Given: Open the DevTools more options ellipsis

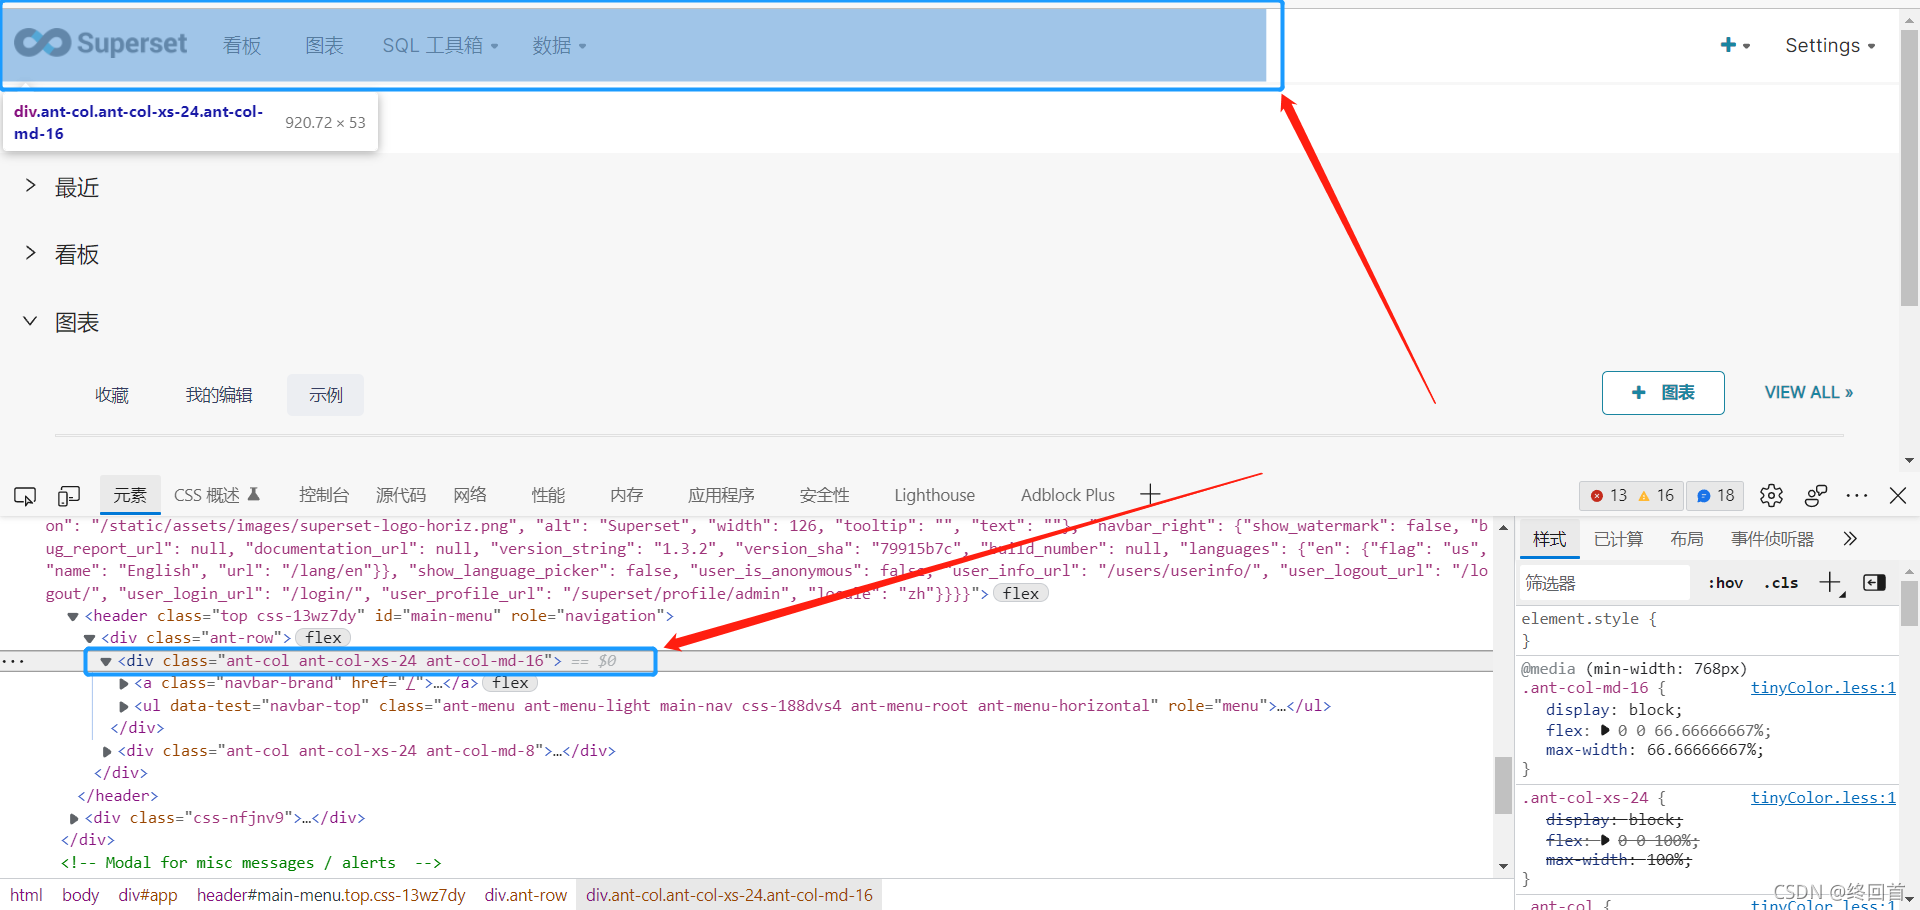Looking at the screenshot, I should 1857,495.
